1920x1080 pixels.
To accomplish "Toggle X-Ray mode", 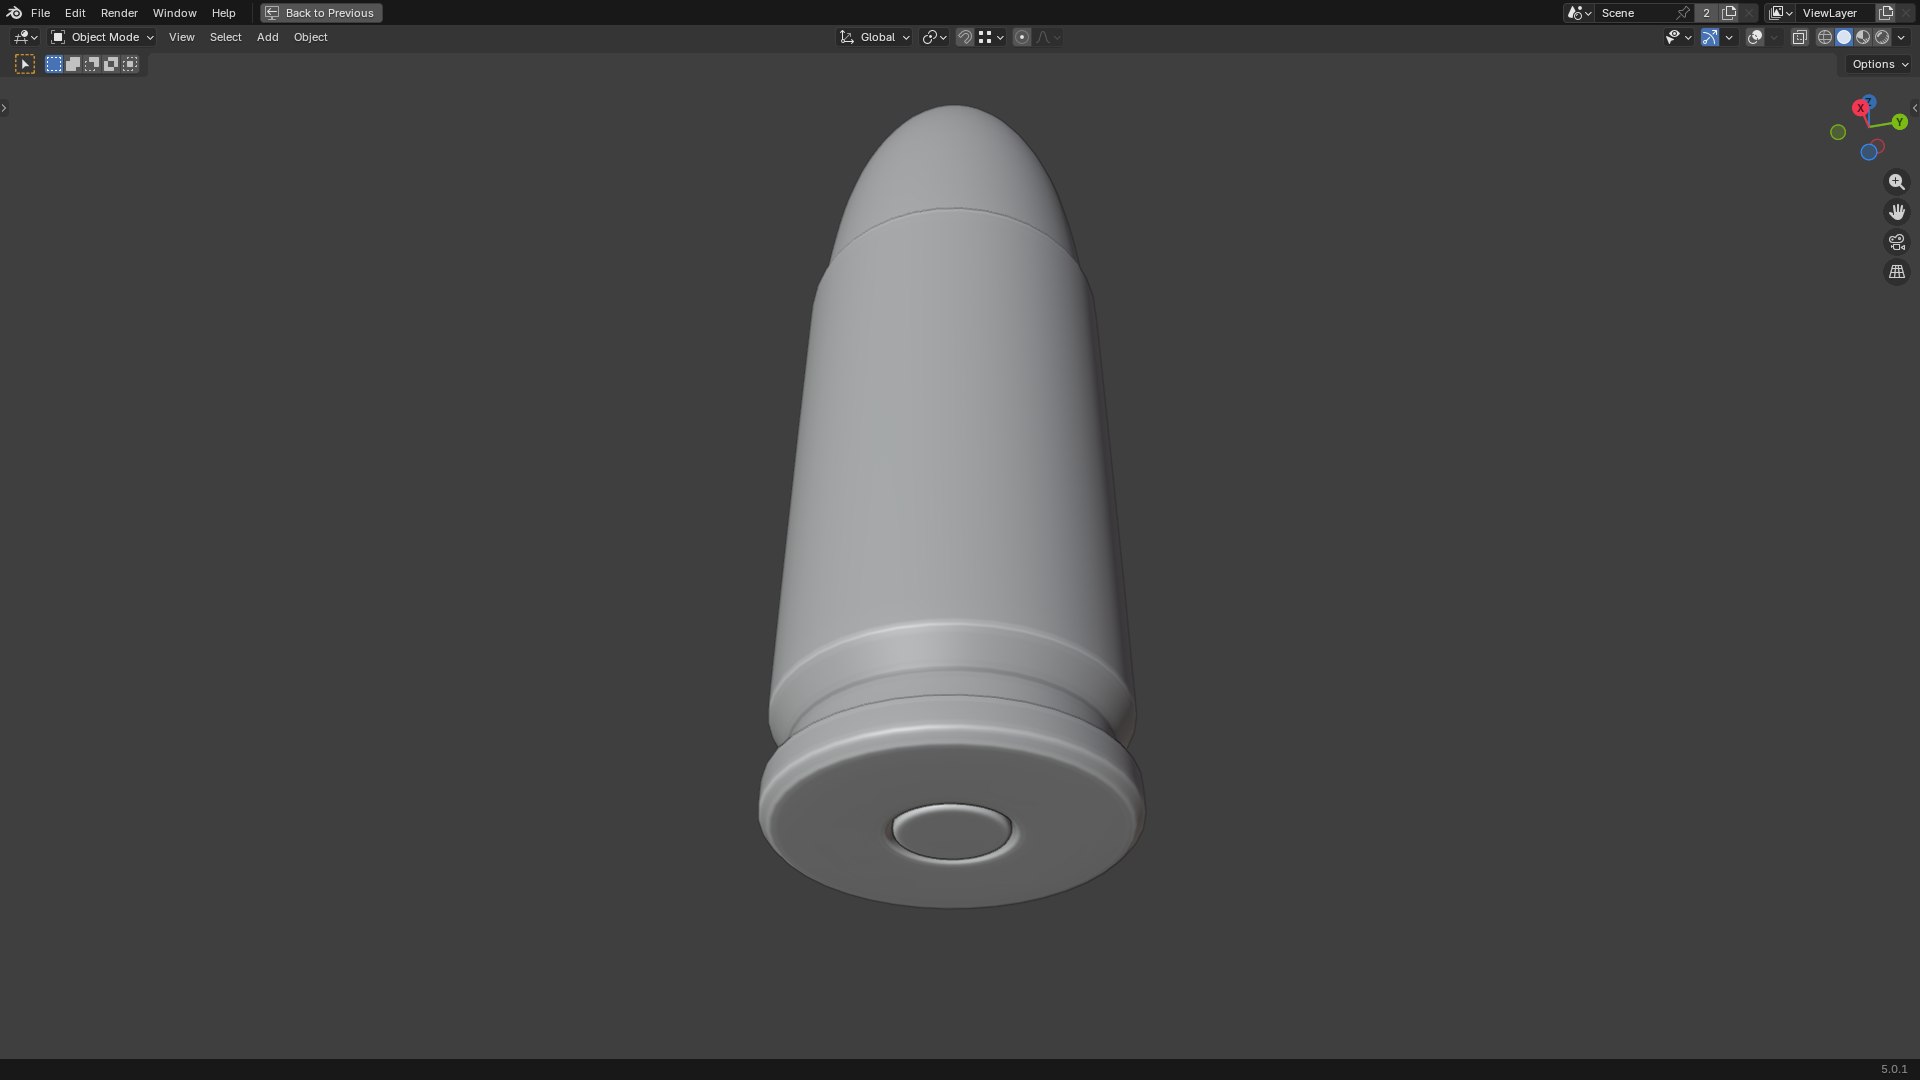I will click(x=1799, y=37).
